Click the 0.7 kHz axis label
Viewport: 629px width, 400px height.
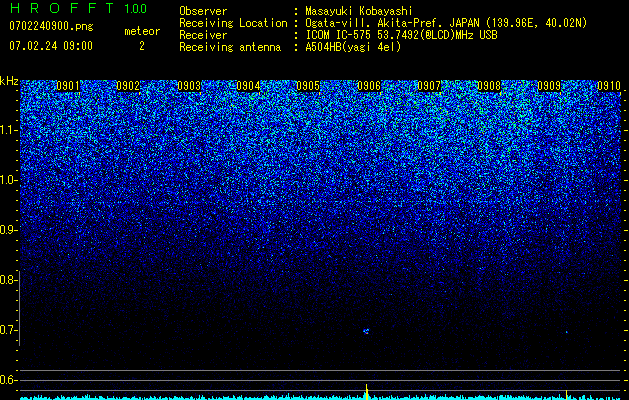pos(9,330)
